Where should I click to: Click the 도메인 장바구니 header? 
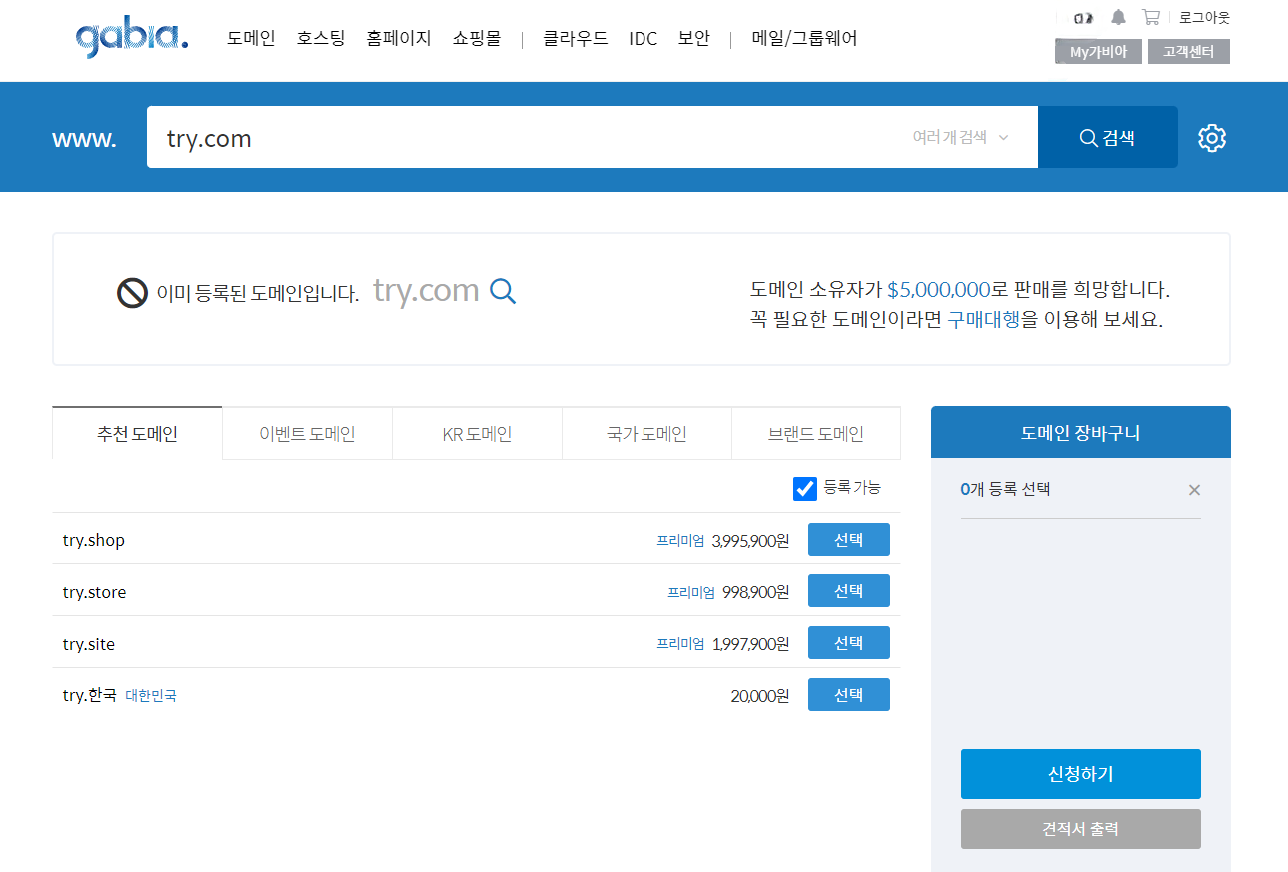tap(1081, 433)
